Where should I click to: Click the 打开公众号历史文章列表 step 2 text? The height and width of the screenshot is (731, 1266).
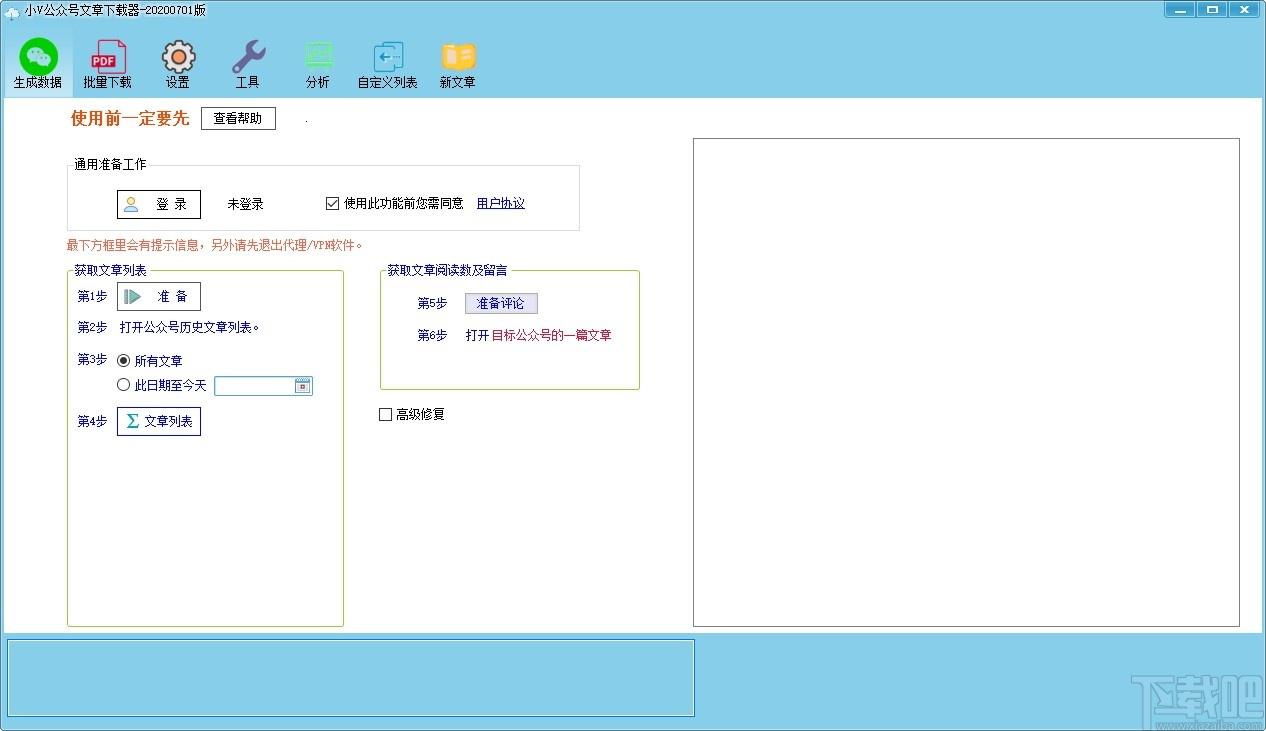(x=190, y=327)
